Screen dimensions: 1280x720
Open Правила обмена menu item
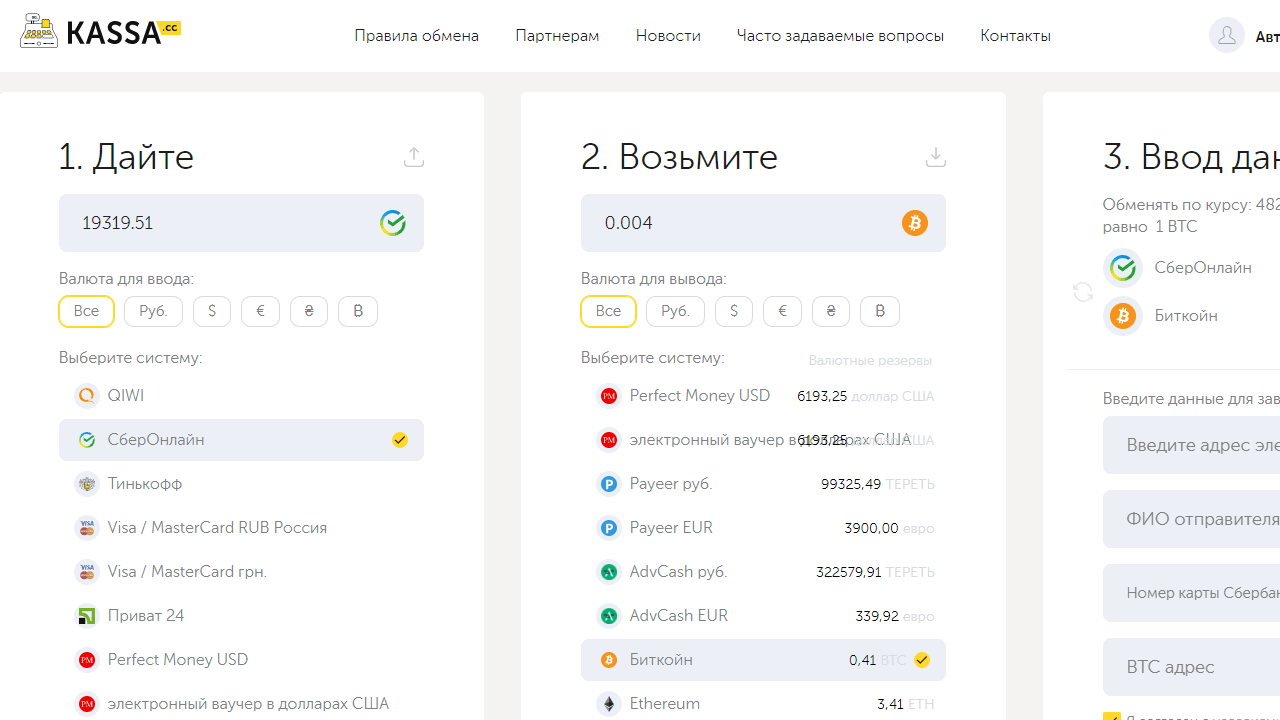tap(416, 36)
